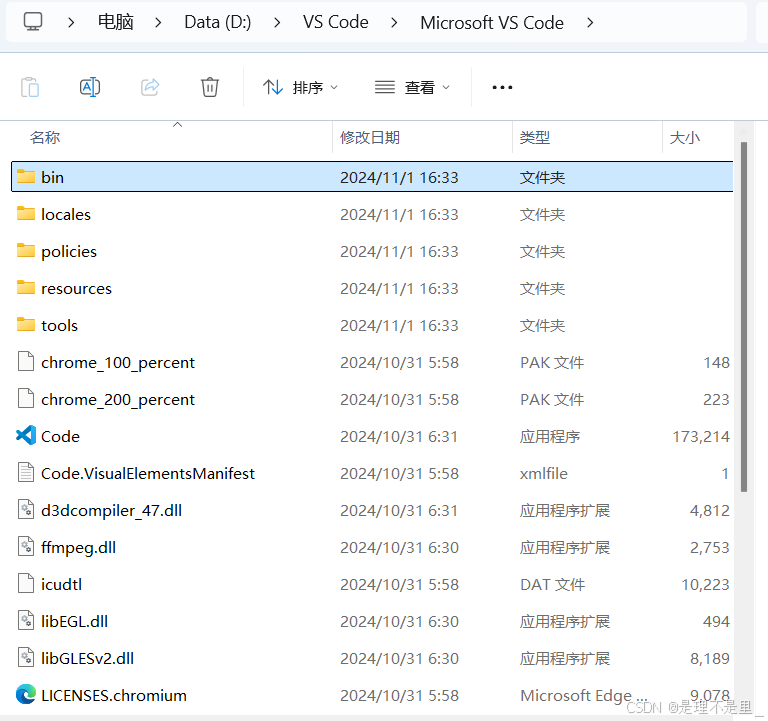Click the ffmpeg.dll file icon
The image size is (768, 721).
point(26,547)
